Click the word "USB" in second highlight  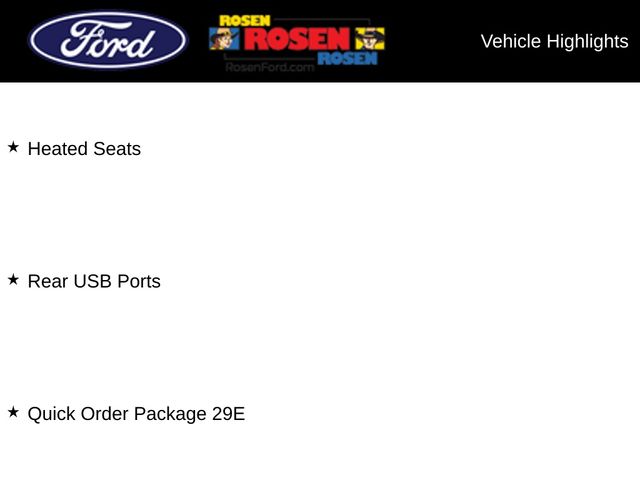pos(92,281)
